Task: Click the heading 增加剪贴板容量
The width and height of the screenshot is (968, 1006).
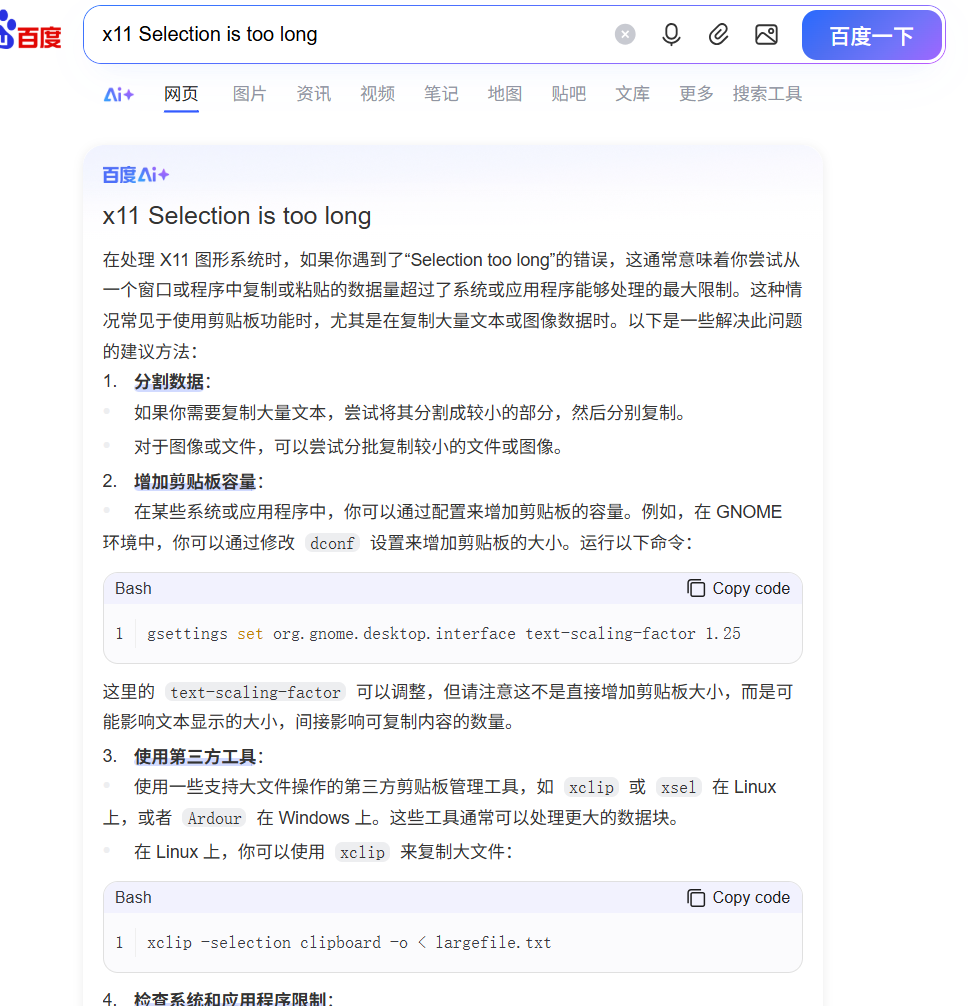Action: tap(195, 482)
